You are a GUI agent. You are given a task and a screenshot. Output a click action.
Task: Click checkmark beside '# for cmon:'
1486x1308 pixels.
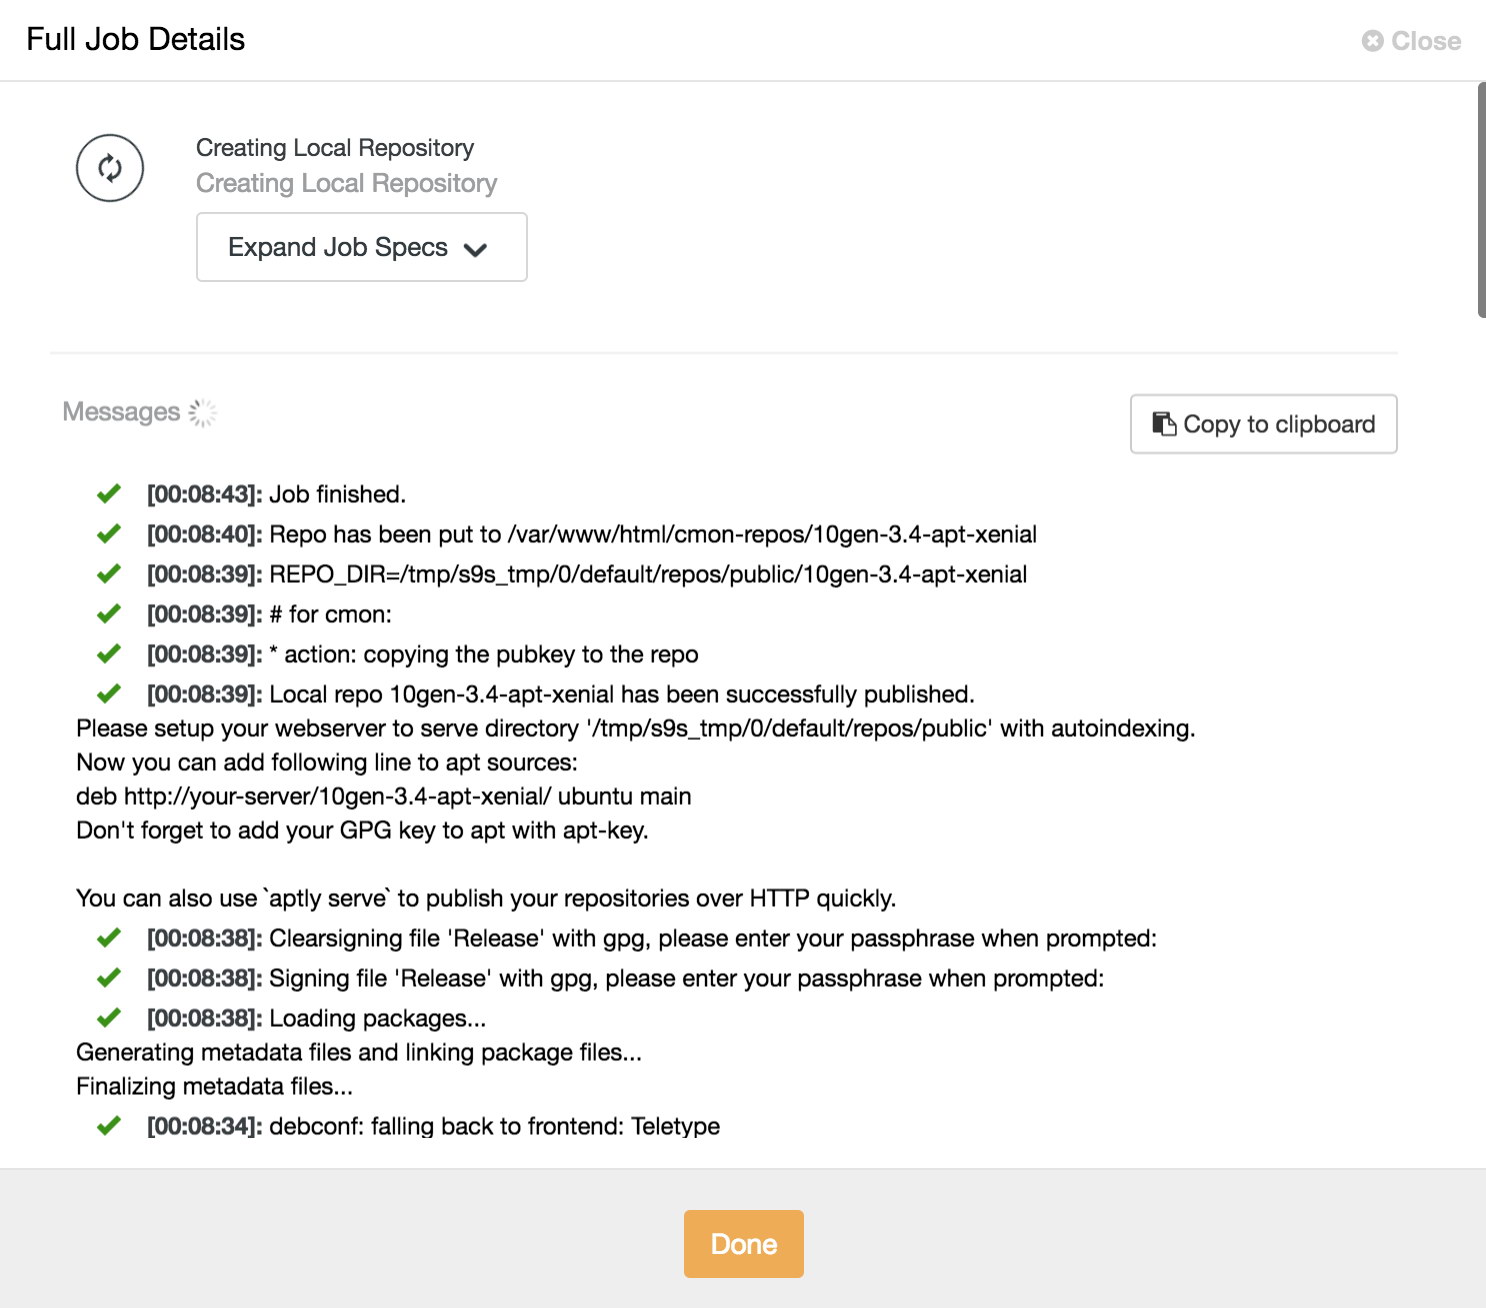(x=109, y=614)
